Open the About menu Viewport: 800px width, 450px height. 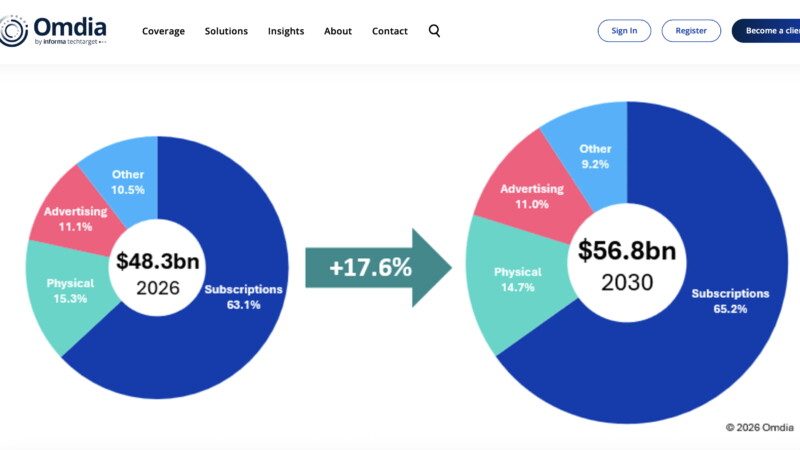(338, 31)
